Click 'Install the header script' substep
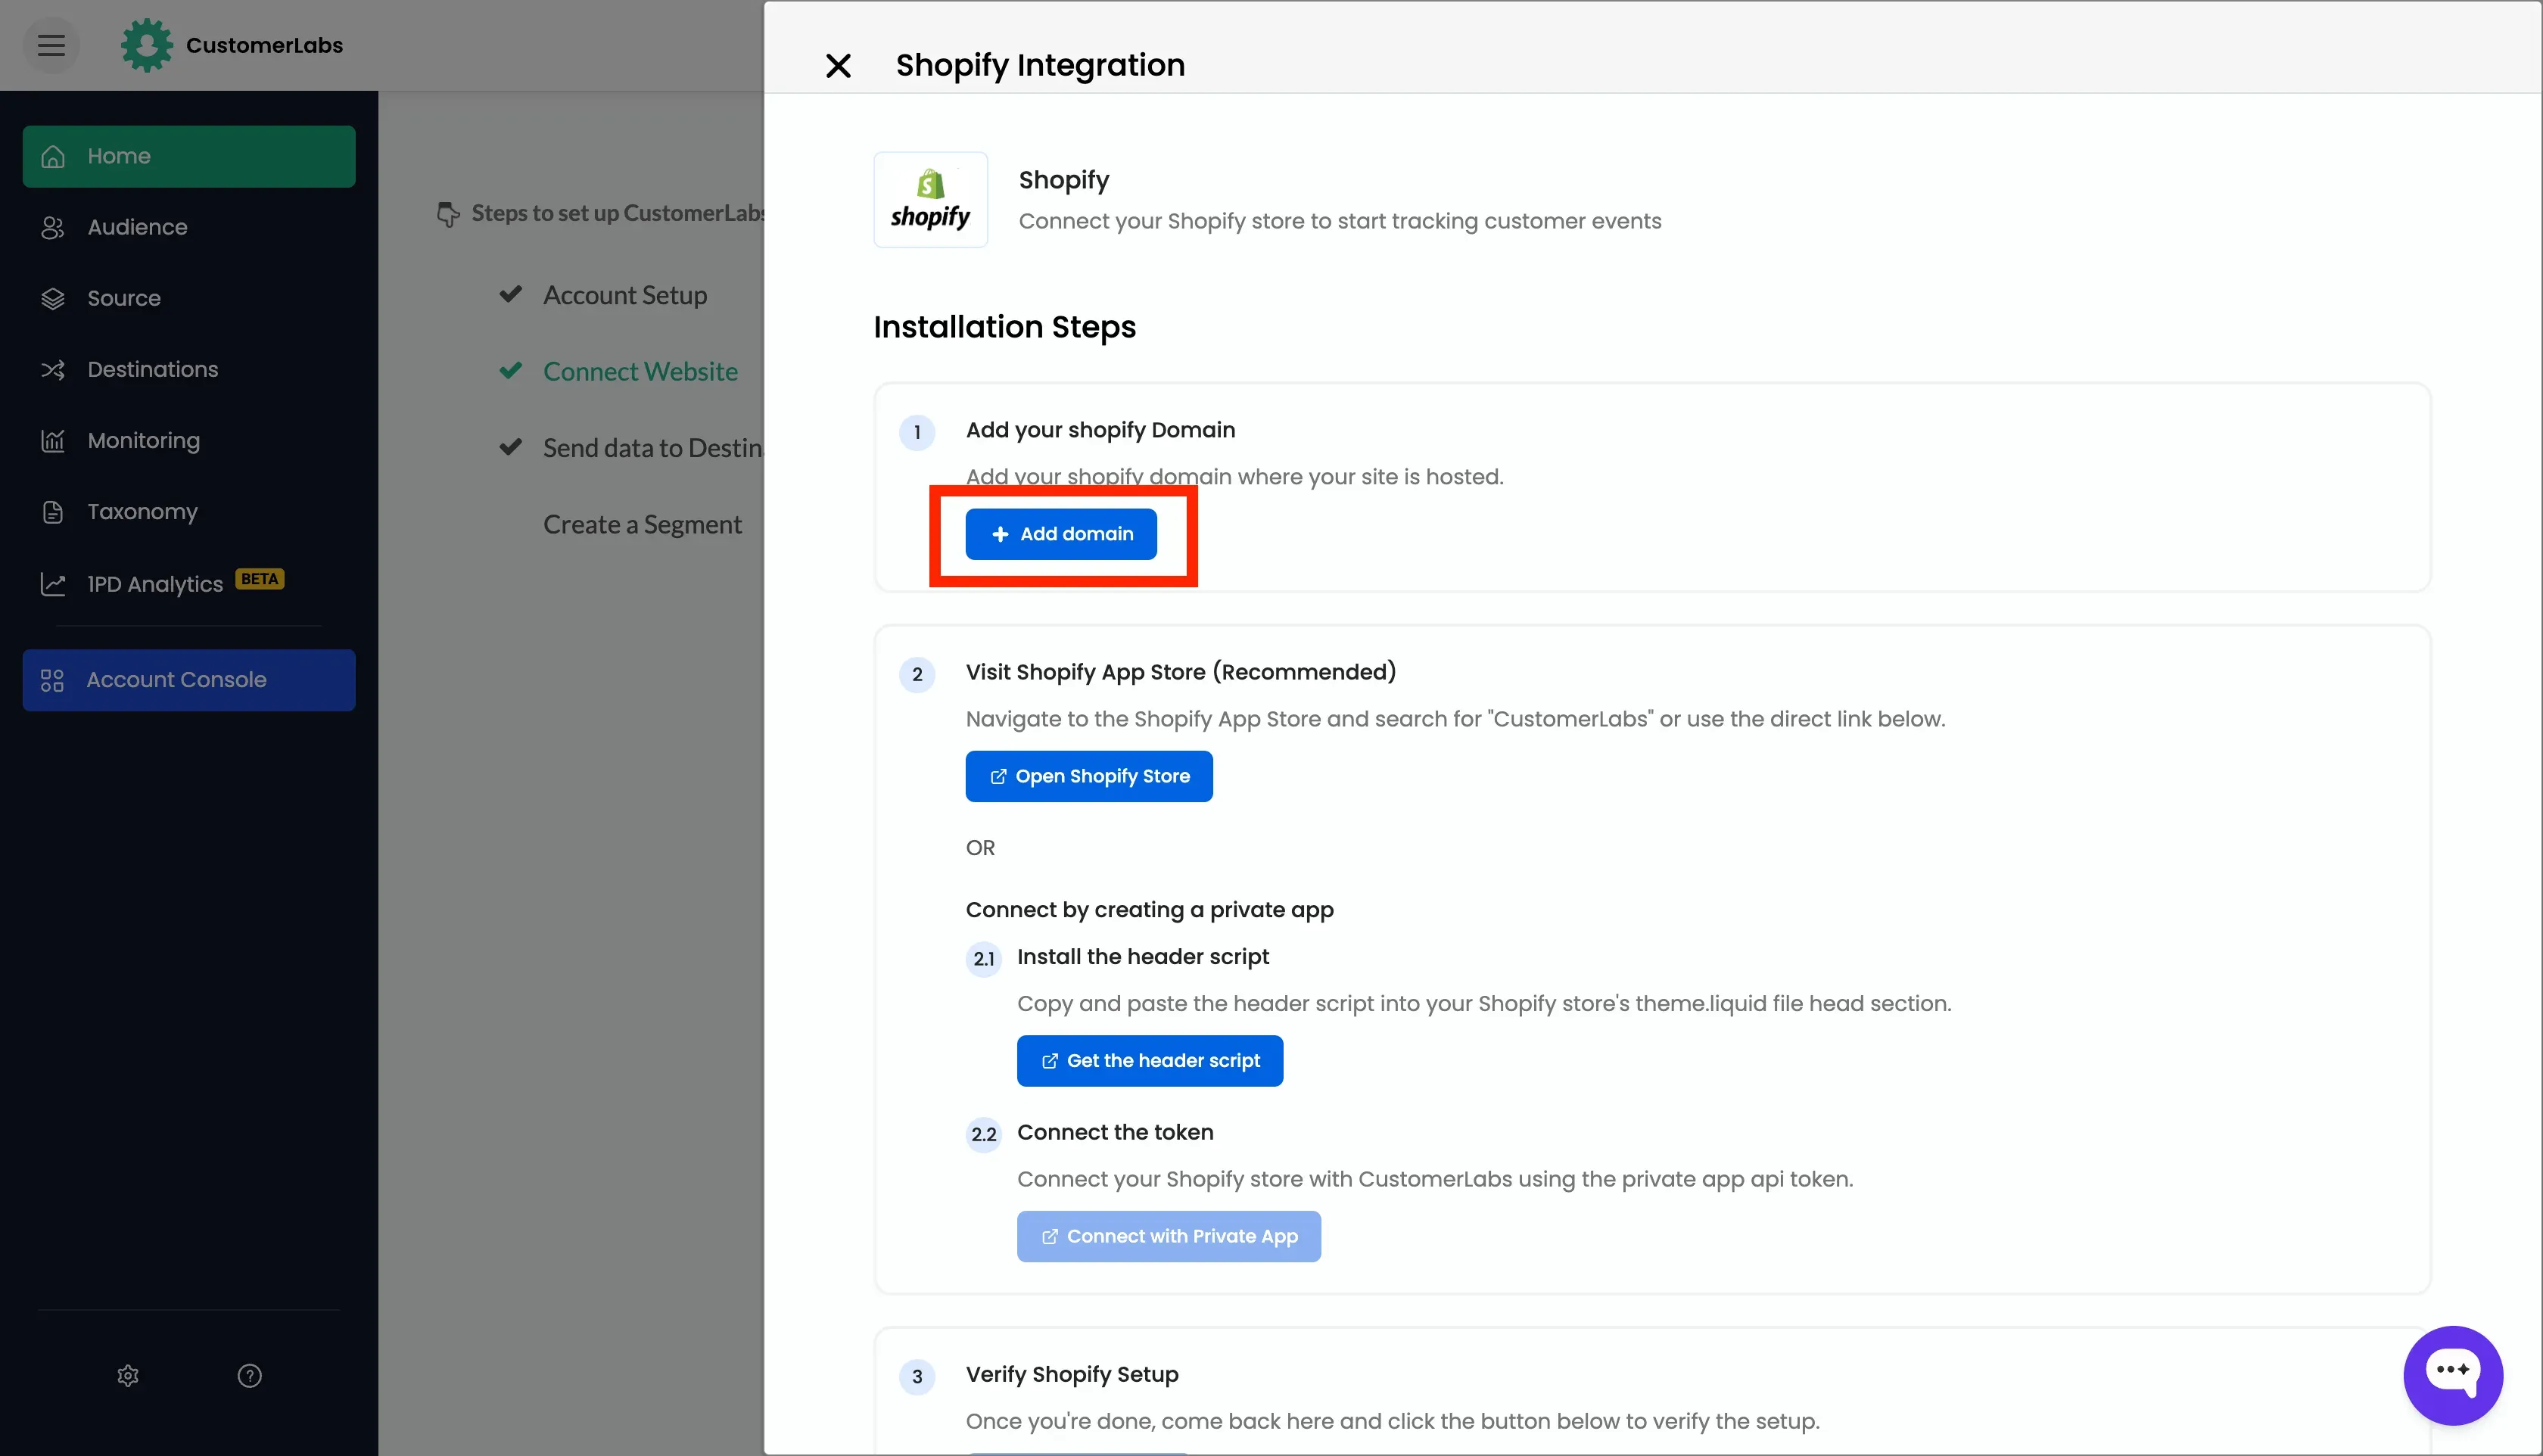 pos(1143,957)
